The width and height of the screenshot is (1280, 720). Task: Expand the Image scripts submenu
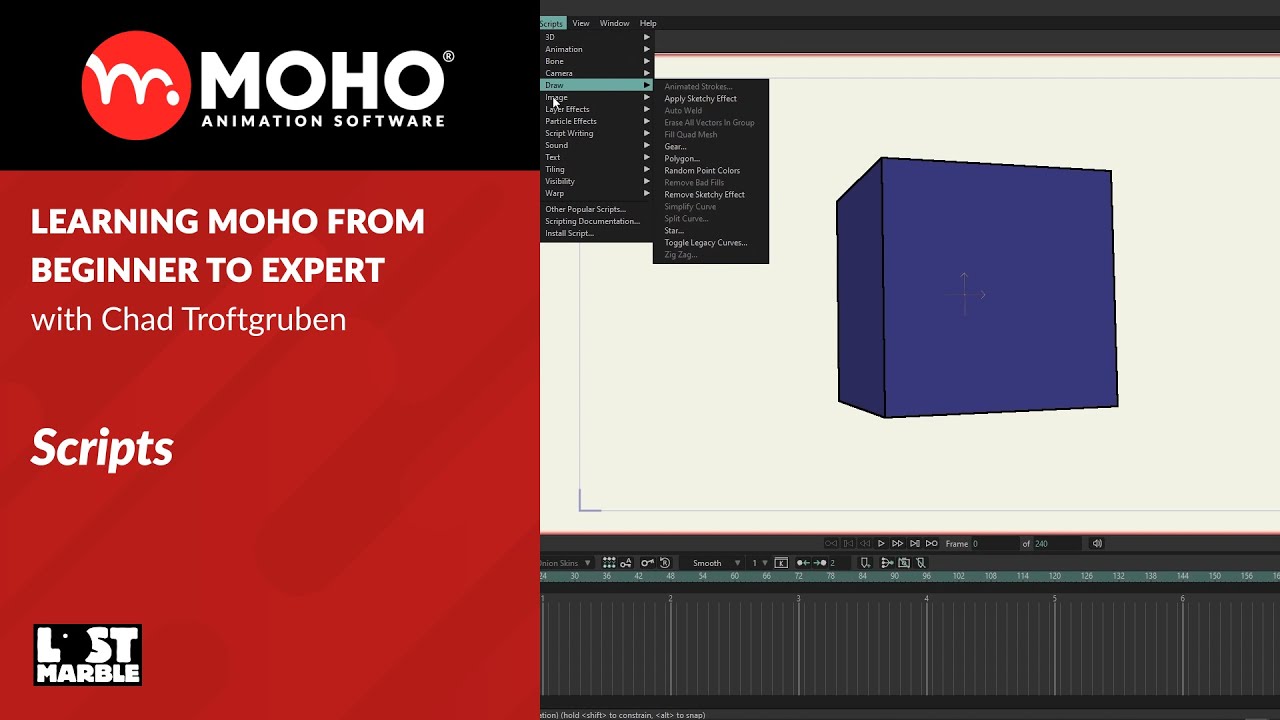[597, 97]
